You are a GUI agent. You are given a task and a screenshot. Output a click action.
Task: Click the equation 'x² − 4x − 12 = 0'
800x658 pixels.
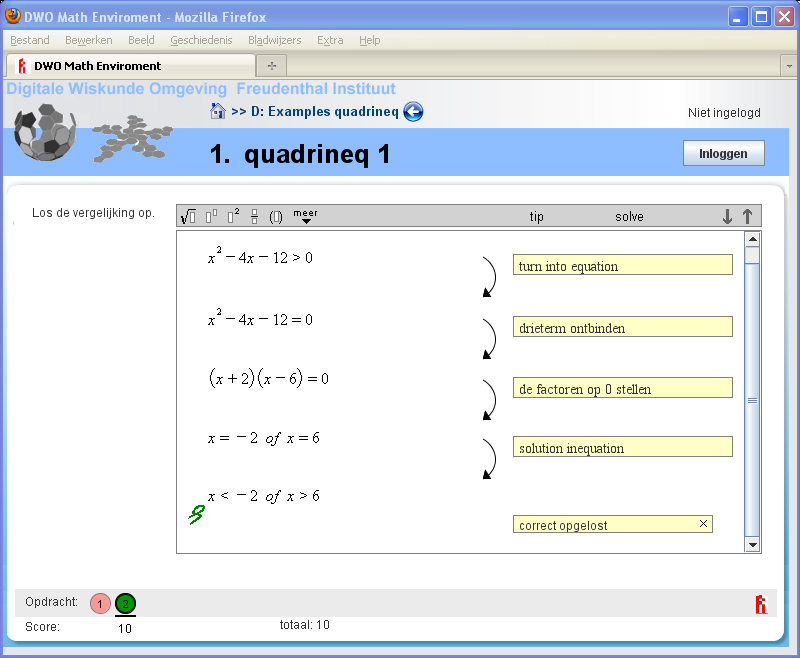click(260, 318)
